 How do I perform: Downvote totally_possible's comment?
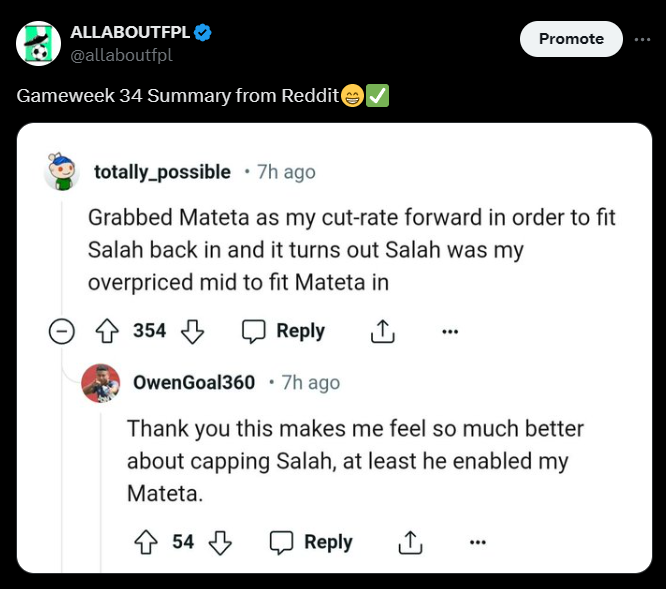(x=193, y=331)
